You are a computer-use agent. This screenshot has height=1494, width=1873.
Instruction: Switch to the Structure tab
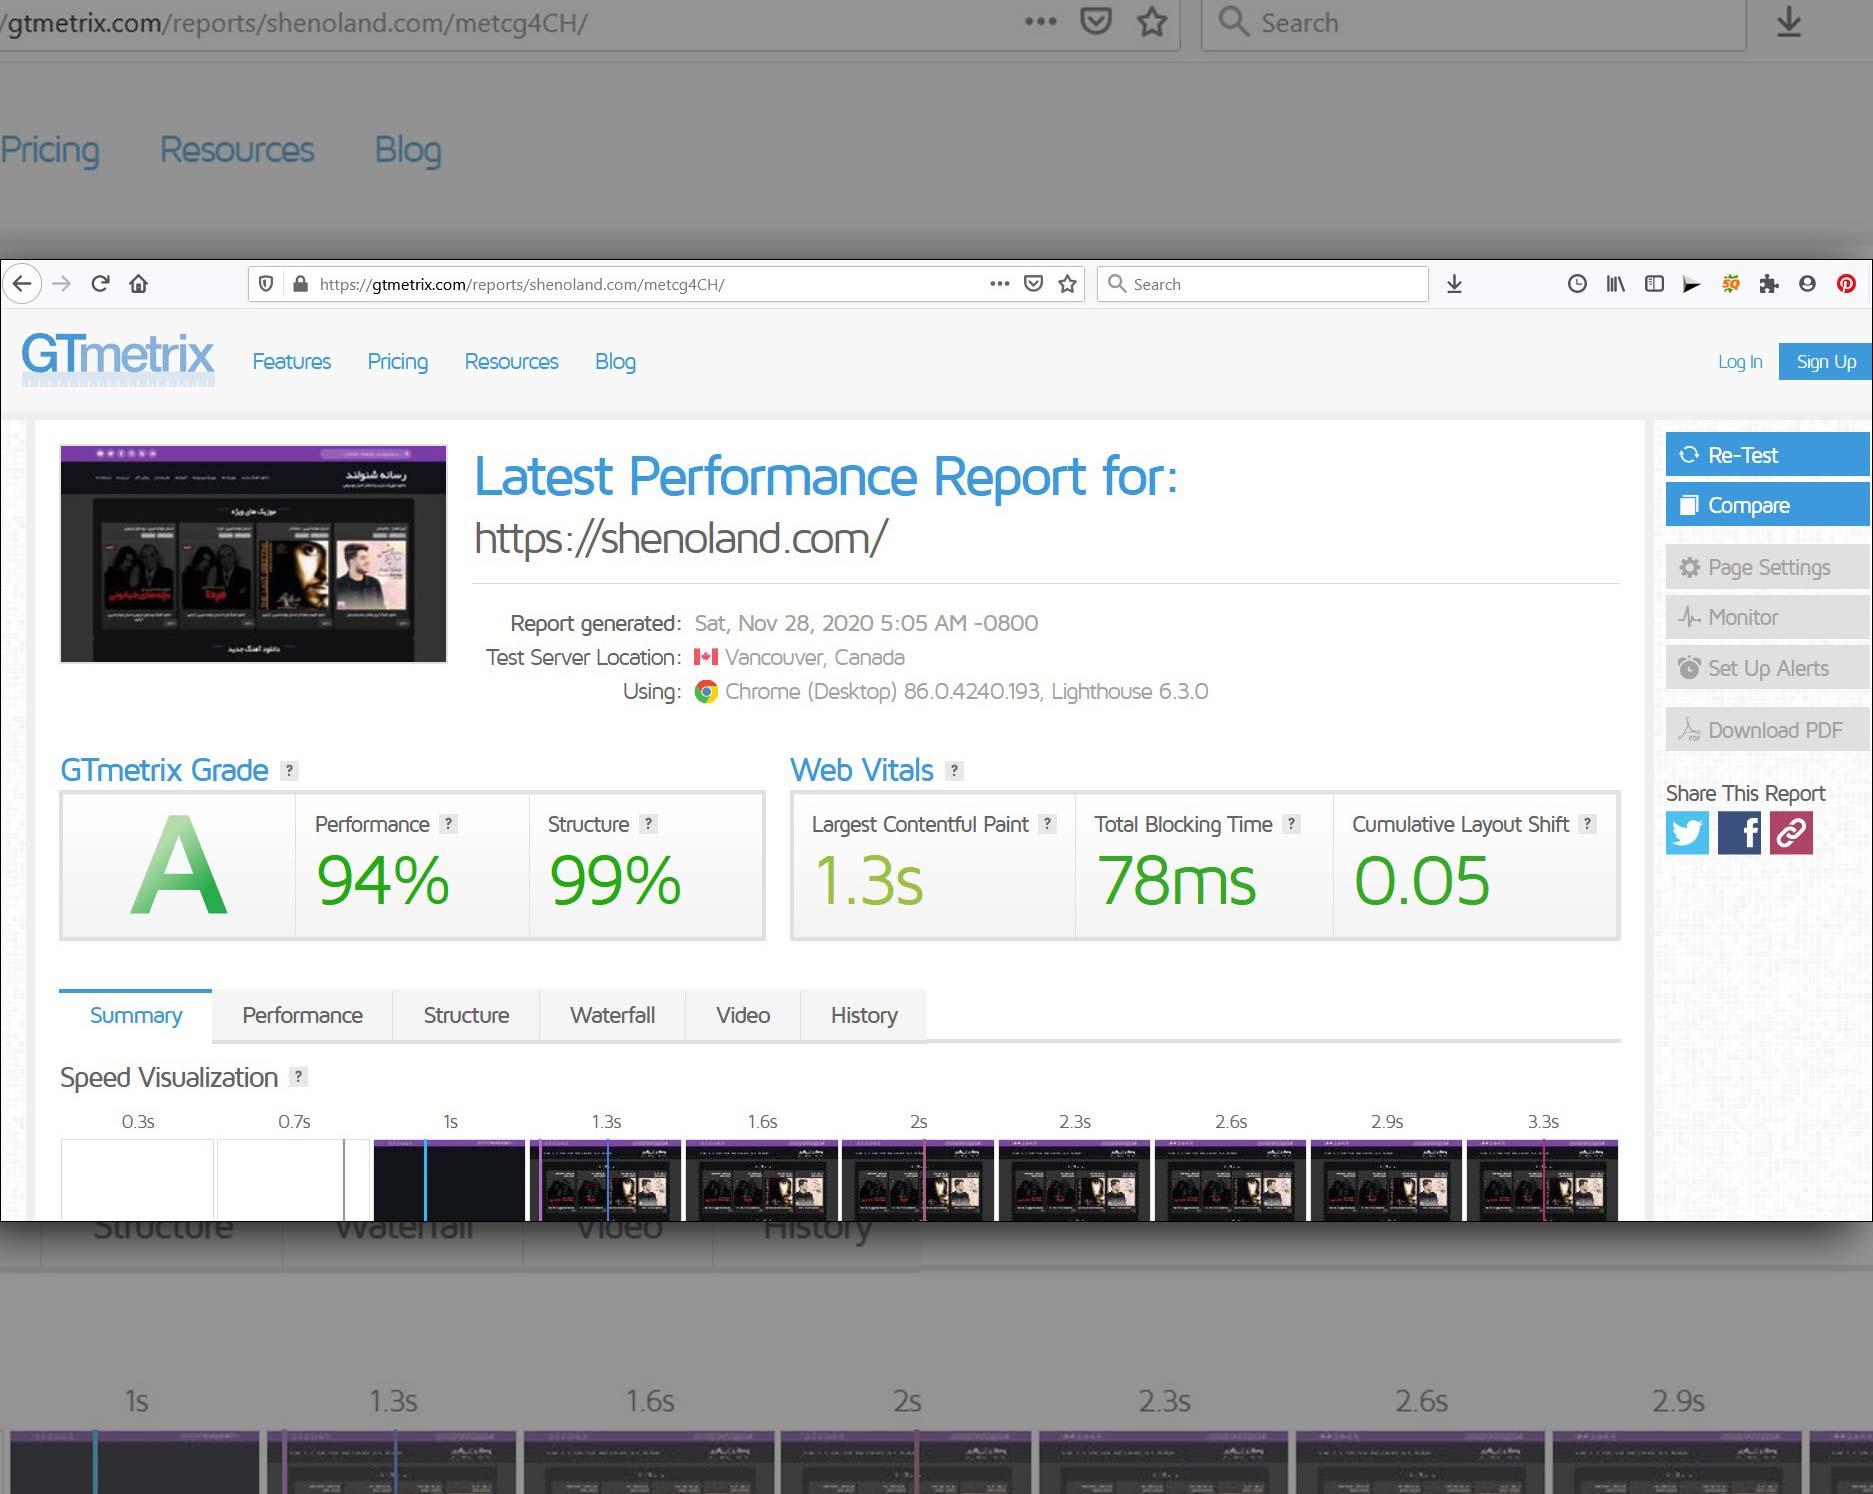pos(466,1015)
